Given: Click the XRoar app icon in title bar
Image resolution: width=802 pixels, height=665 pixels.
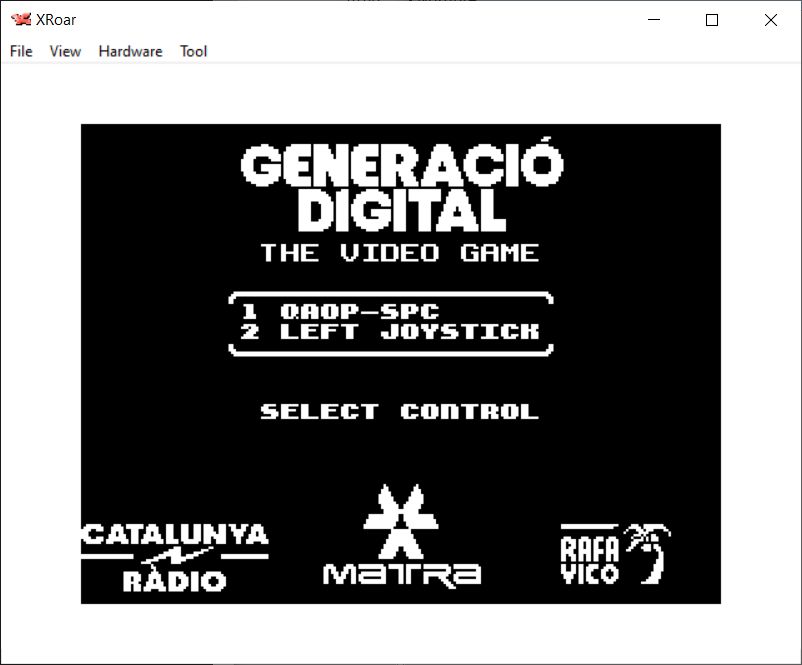Looking at the screenshot, I should [x=19, y=20].
